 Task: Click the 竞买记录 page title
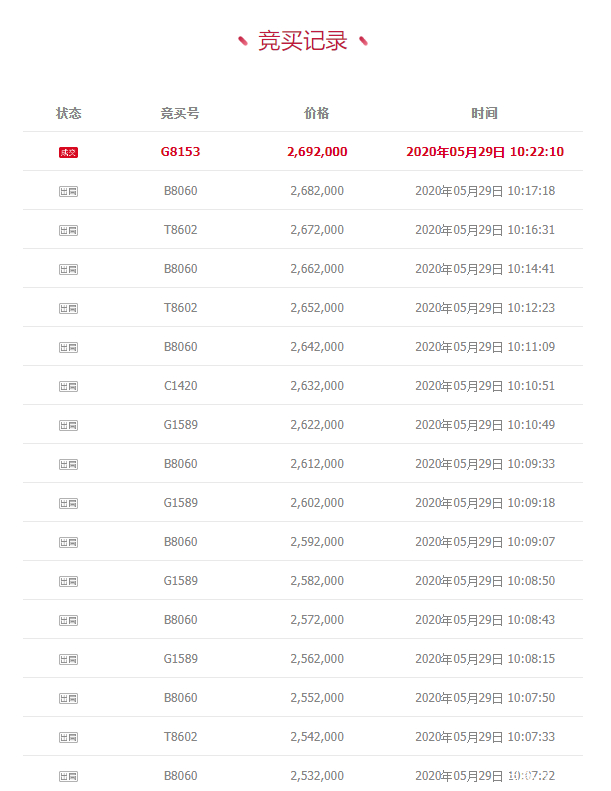point(303,41)
